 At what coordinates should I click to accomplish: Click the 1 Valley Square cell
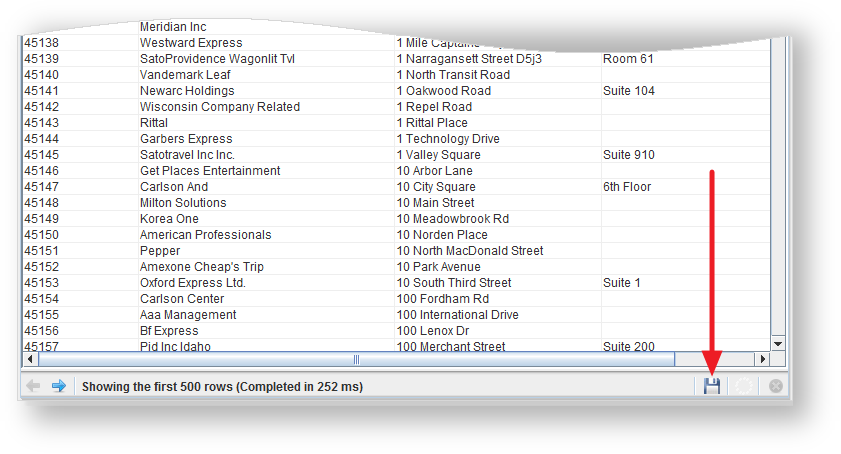pos(498,155)
